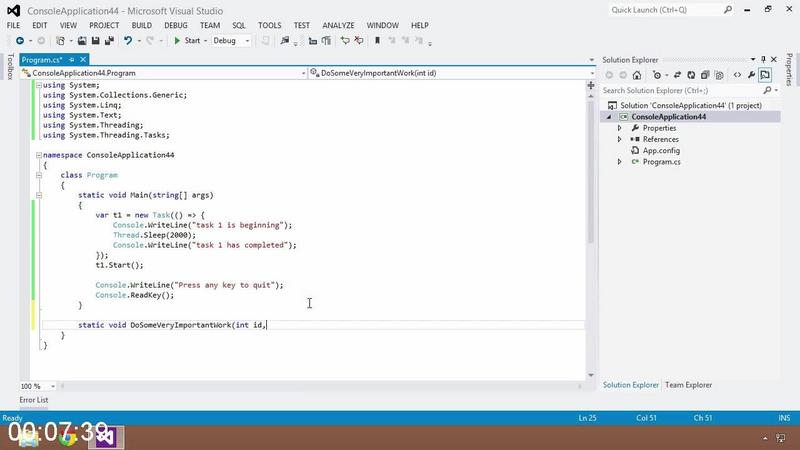Viewport: 800px width, 450px height.
Task: Comment out the selected lines icon
Action: [345, 41]
